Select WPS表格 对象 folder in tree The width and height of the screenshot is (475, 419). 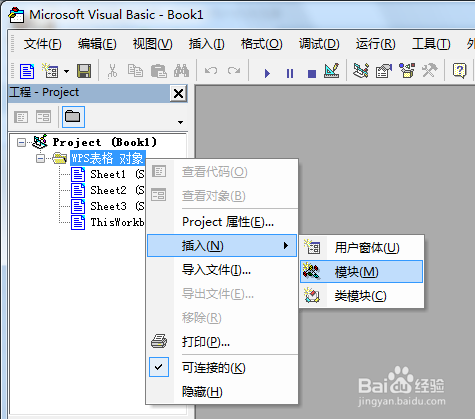tap(107, 158)
